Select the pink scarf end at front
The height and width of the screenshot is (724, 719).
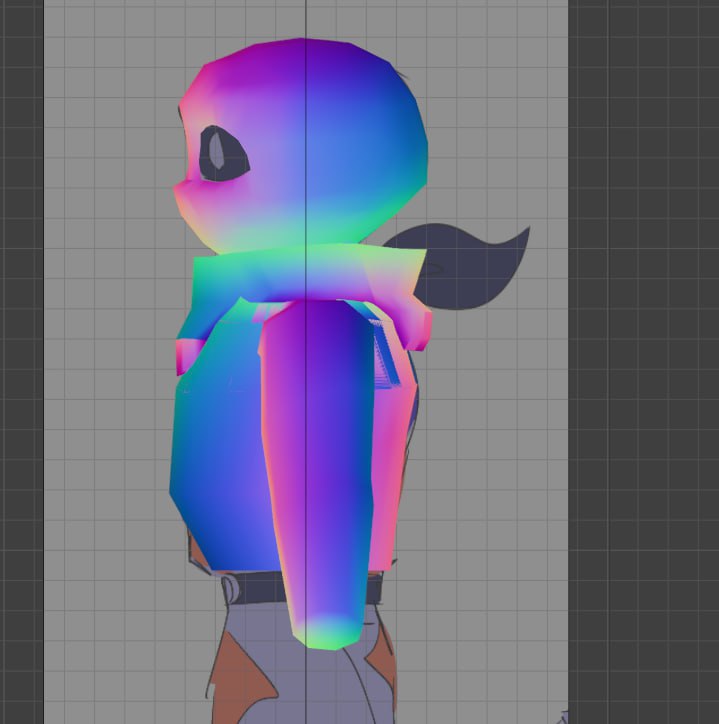coord(187,355)
